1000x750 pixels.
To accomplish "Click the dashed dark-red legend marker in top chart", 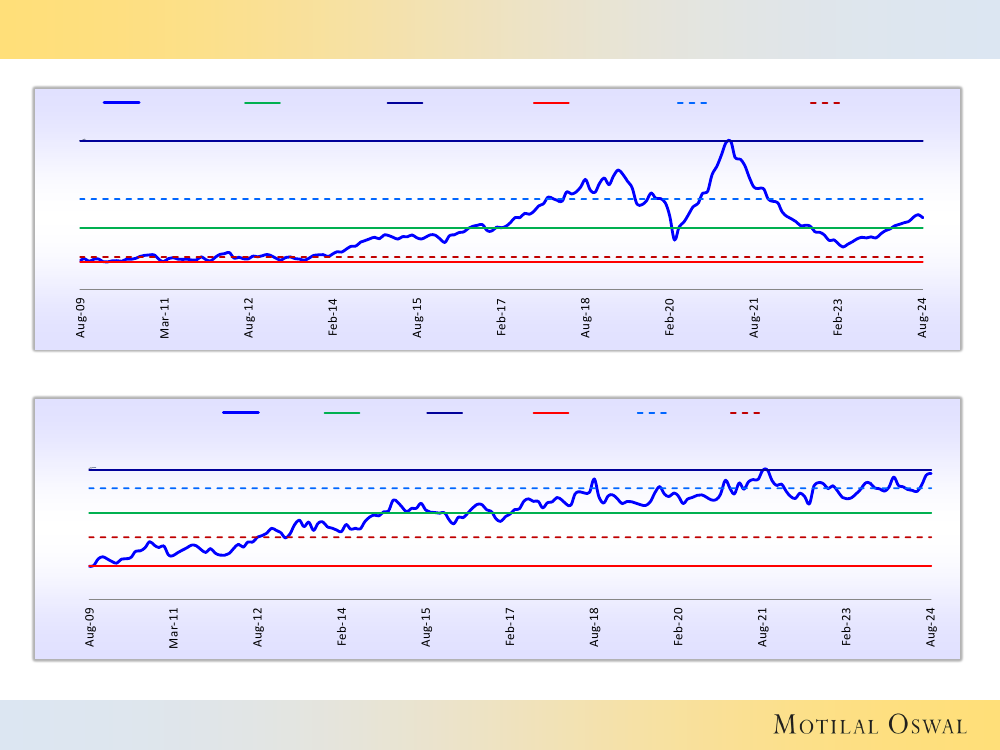I will click(x=825, y=102).
